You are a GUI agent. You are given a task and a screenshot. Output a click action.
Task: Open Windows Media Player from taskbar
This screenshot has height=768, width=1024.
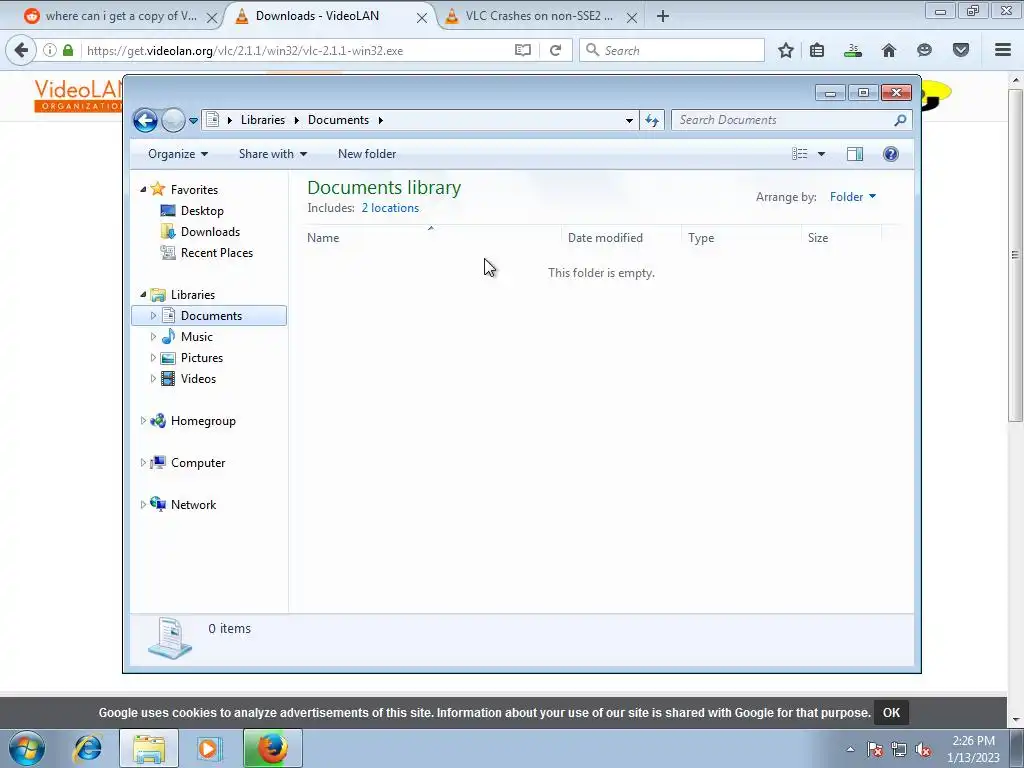pyautogui.click(x=208, y=748)
